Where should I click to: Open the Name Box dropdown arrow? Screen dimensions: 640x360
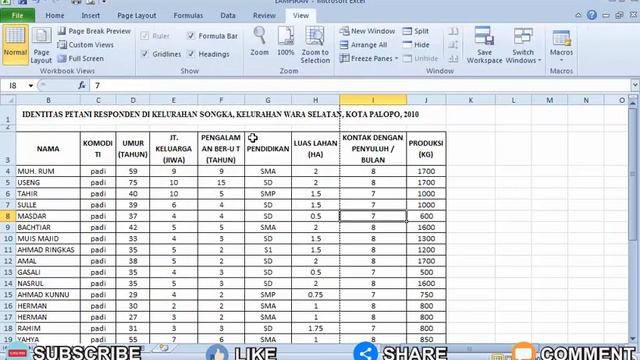tap(31, 85)
